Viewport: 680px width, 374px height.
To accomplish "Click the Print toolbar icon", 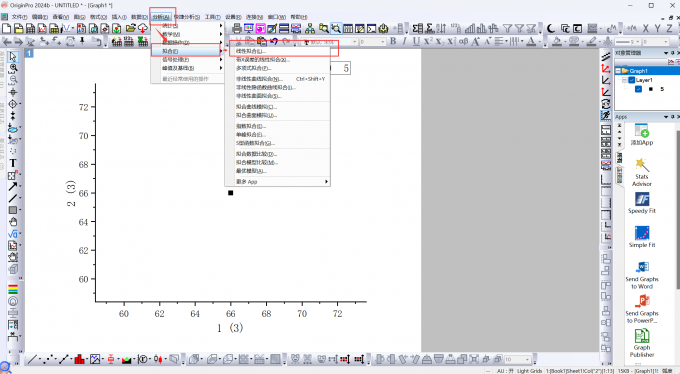I will [237, 29].
